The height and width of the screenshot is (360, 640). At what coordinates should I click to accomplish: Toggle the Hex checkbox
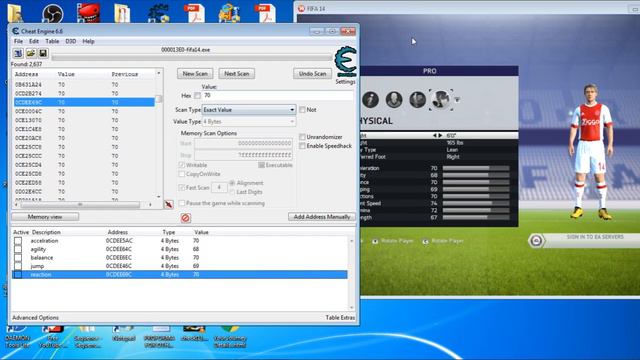[x=198, y=96]
